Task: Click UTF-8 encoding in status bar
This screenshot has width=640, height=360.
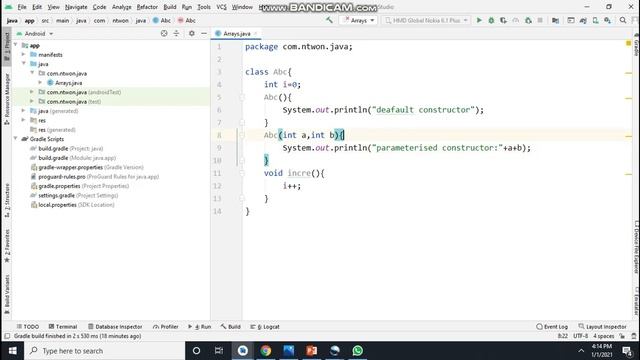Action: (580, 336)
